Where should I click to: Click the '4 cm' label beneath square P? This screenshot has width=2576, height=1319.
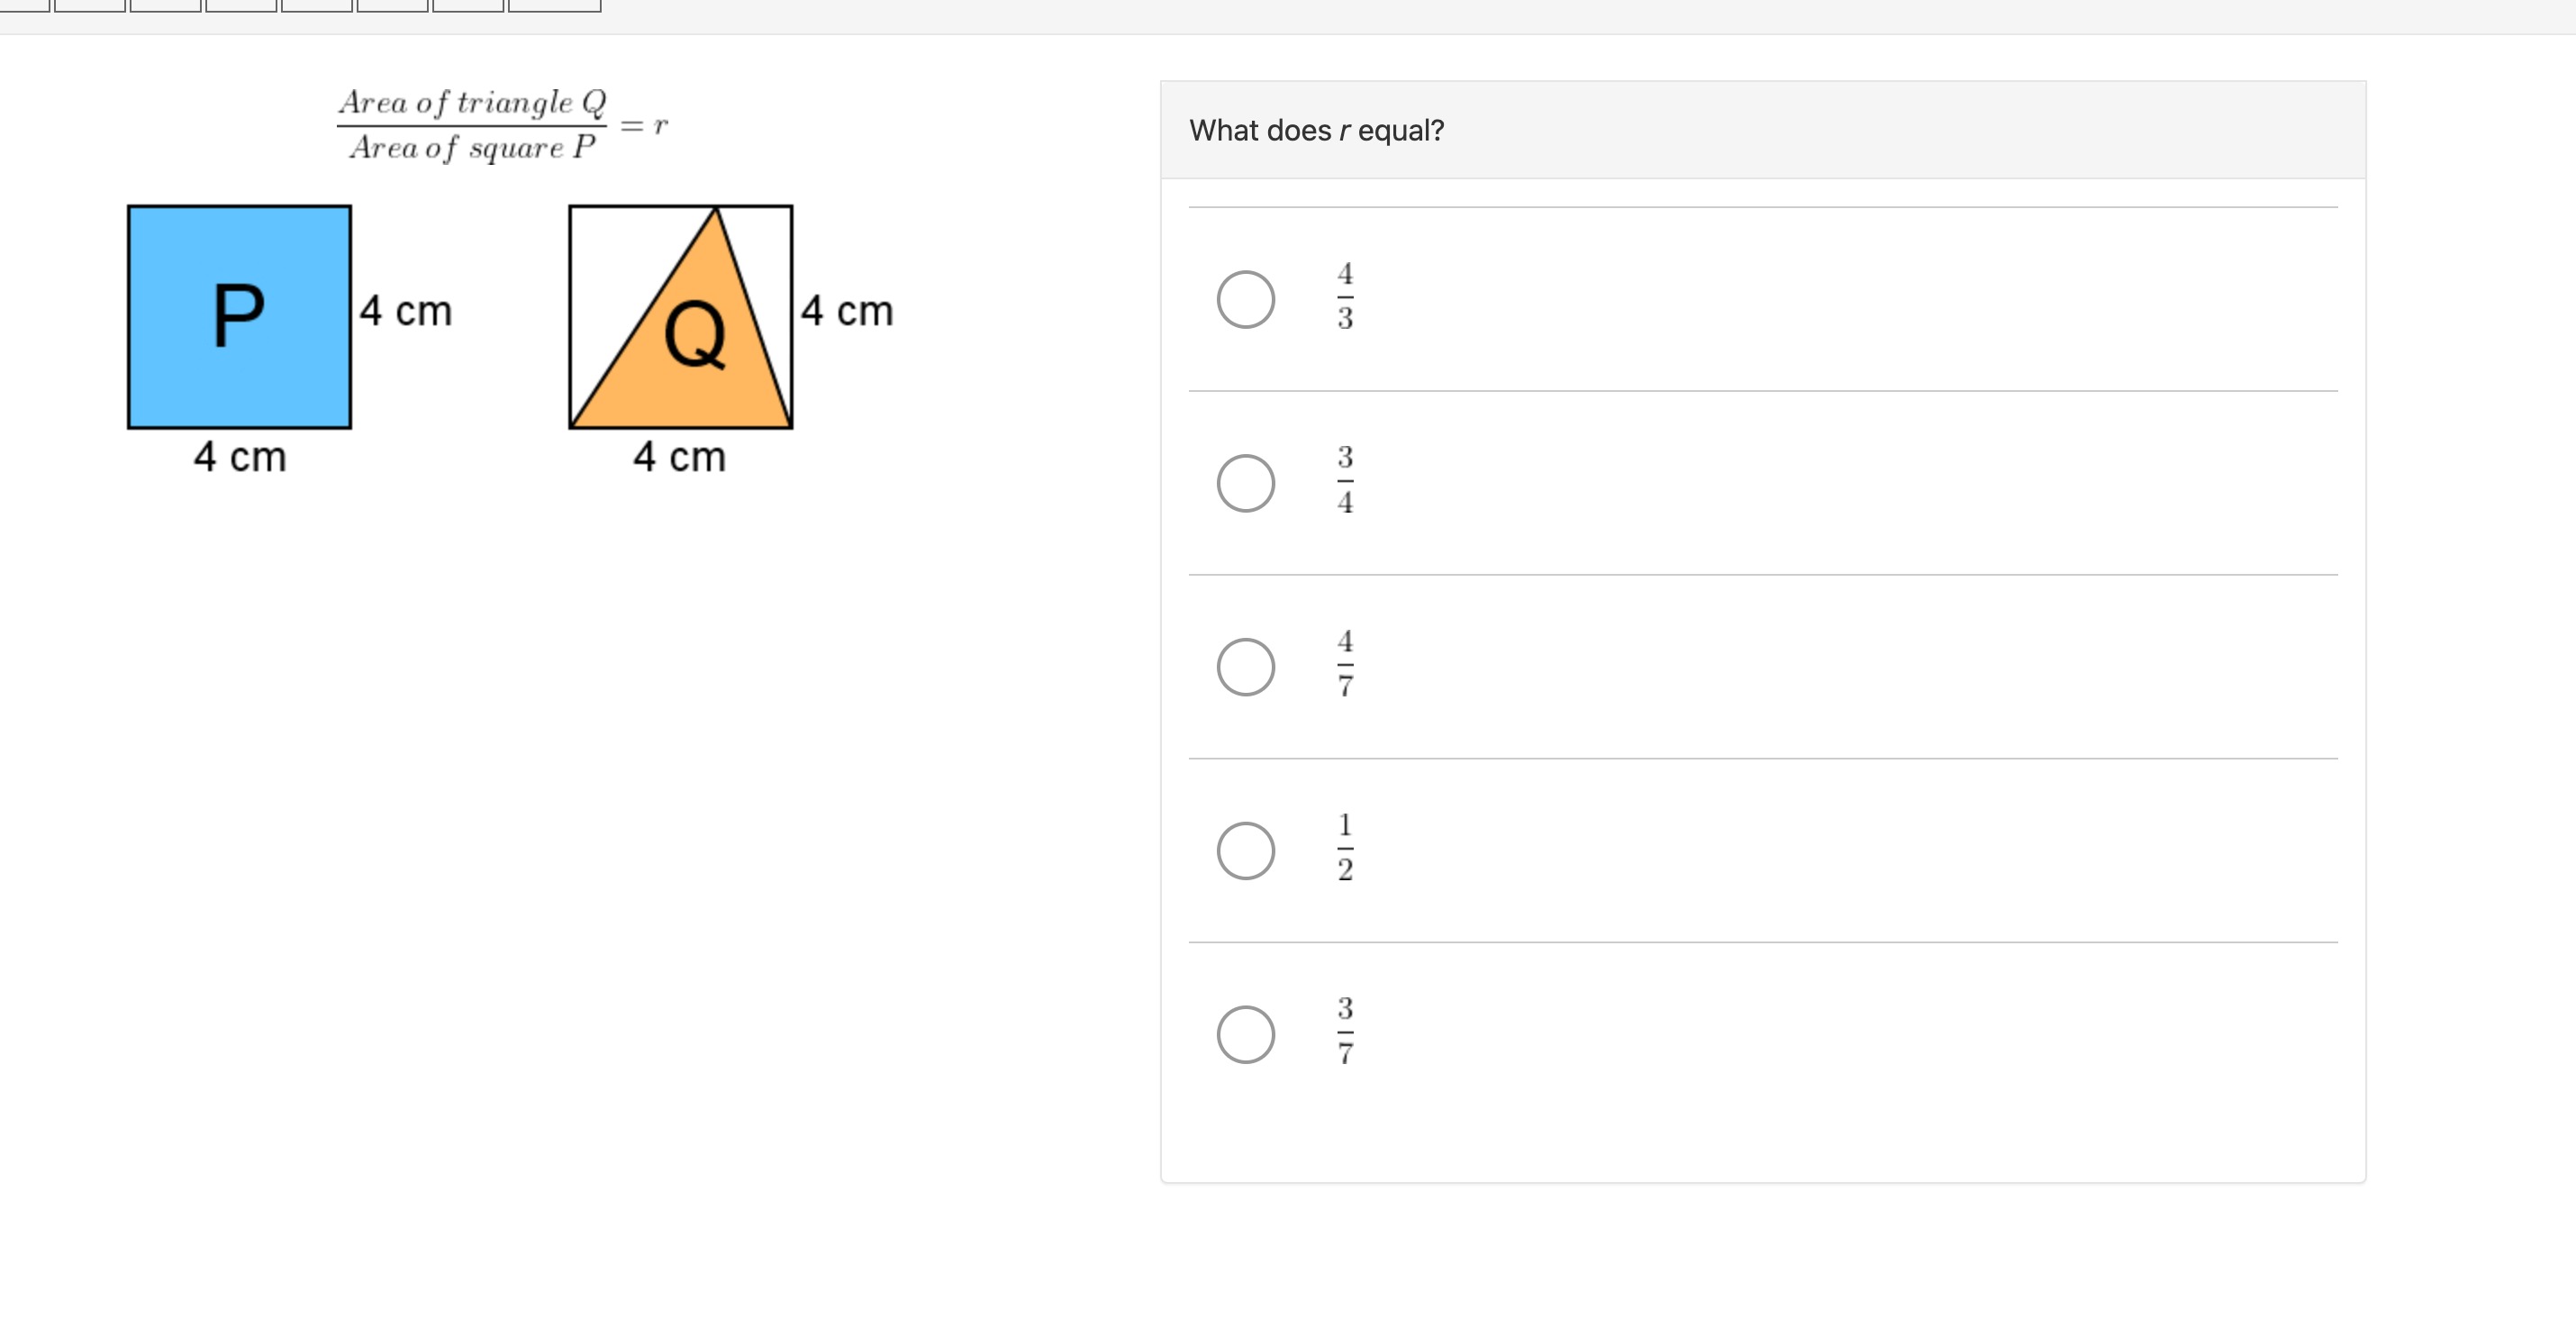click(x=240, y=457)
